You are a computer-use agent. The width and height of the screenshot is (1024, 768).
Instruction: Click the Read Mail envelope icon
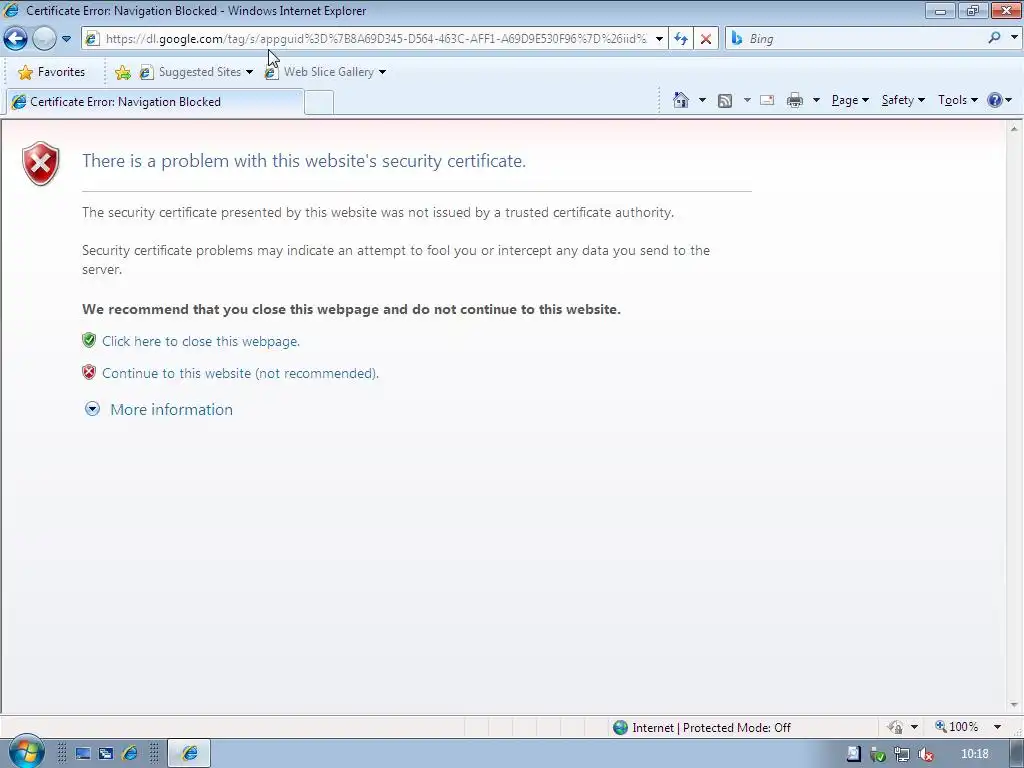pos(767,100)
